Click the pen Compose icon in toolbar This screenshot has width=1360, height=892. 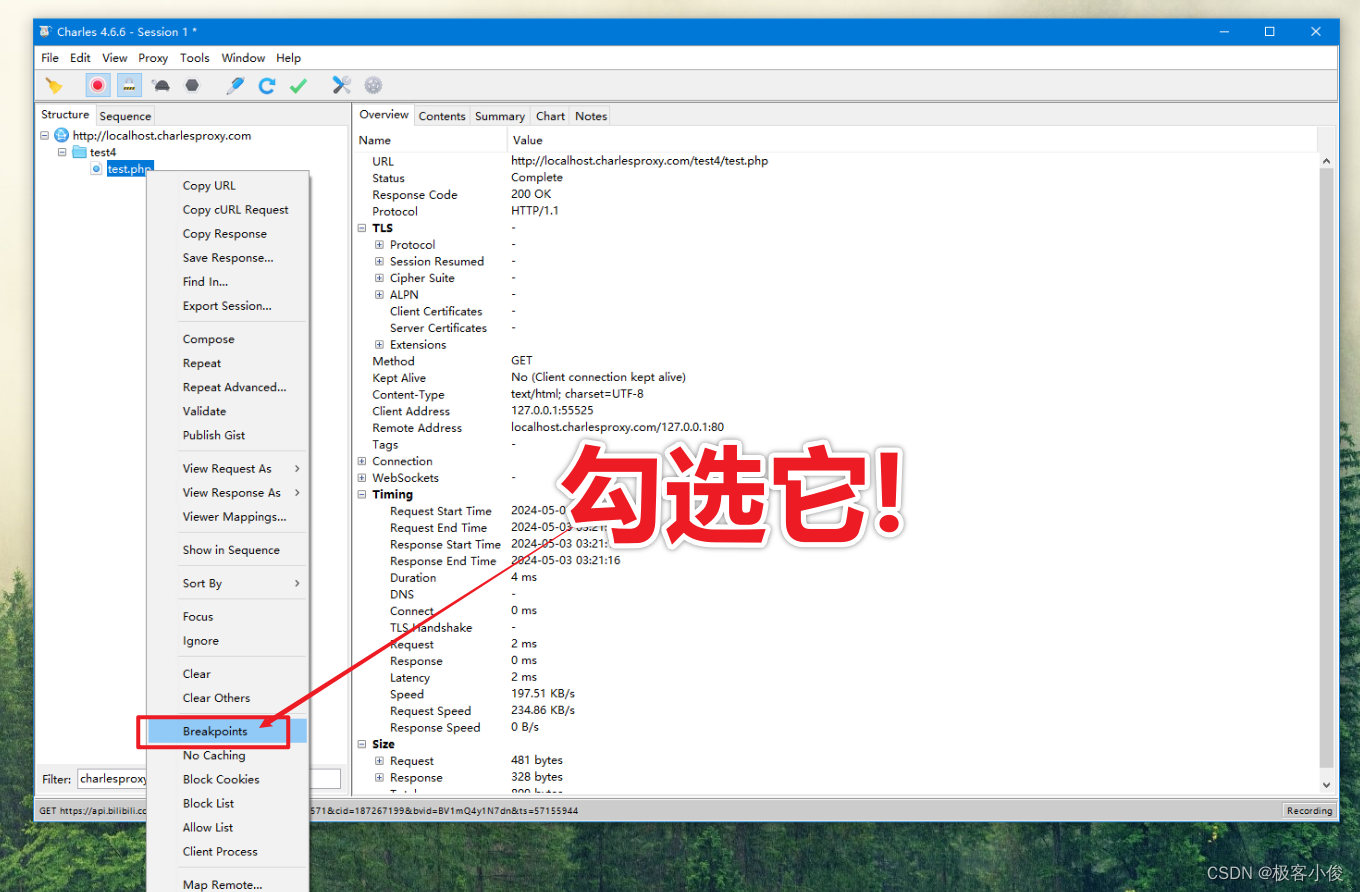[x=235, y=86]
